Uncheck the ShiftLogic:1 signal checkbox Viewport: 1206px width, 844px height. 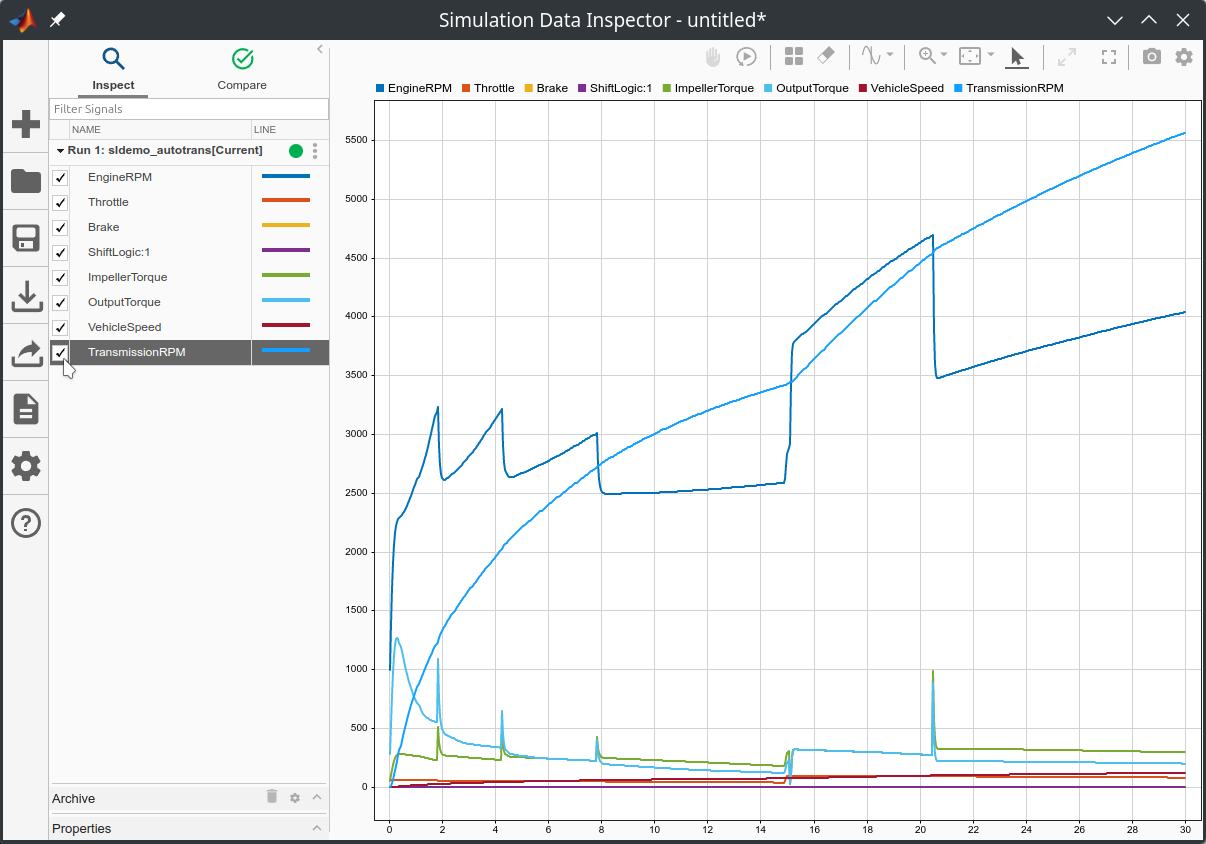60,252
